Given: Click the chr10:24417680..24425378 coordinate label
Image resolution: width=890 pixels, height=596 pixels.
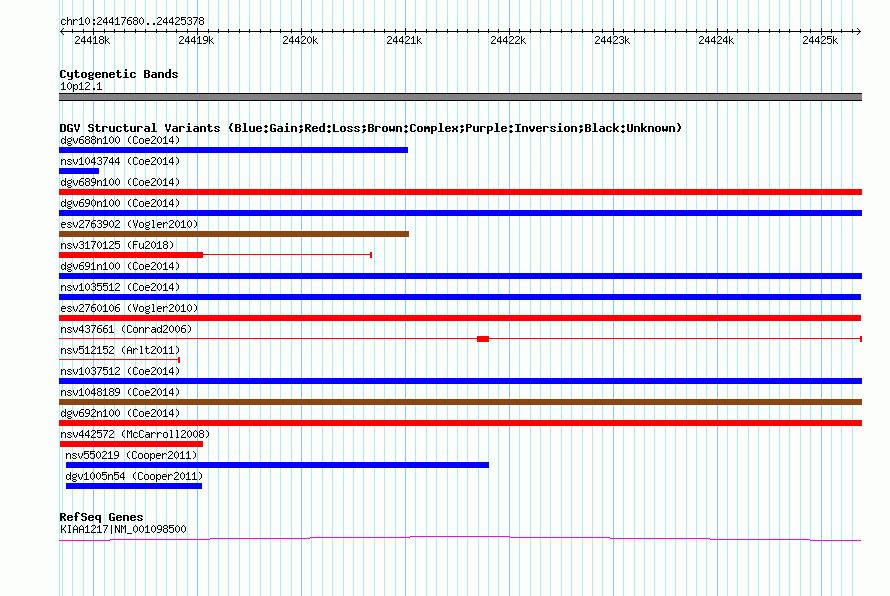Looking at the screenshot, I should 132,21.
